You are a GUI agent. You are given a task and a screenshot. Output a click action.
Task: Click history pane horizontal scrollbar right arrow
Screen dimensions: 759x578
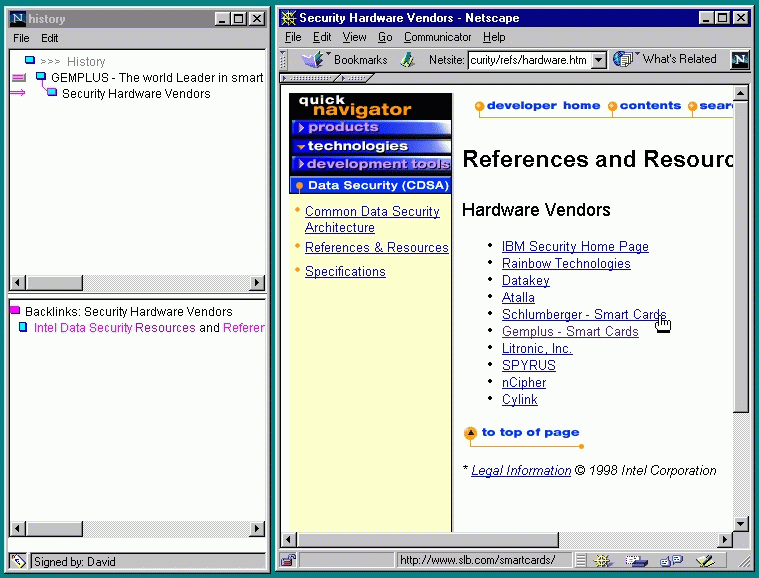(257, 282)
